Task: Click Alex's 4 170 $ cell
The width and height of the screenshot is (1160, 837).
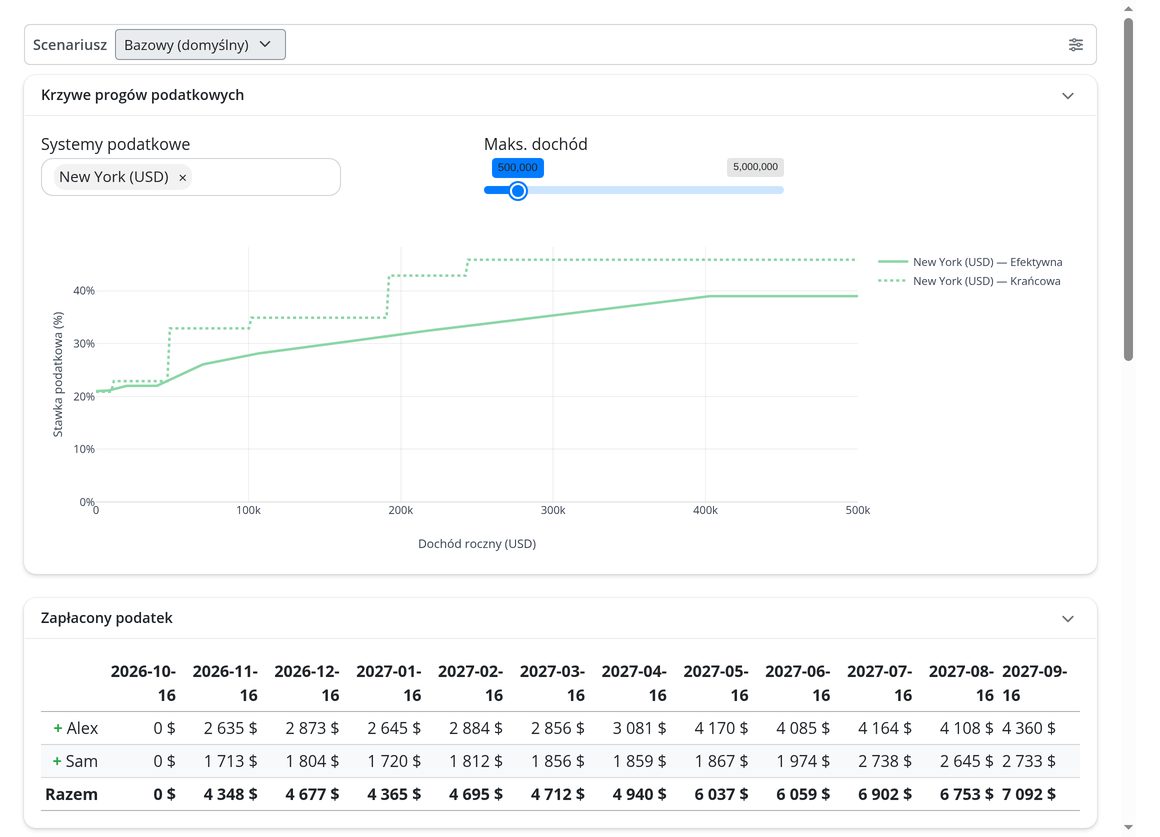Action: (x=721, y=728)
